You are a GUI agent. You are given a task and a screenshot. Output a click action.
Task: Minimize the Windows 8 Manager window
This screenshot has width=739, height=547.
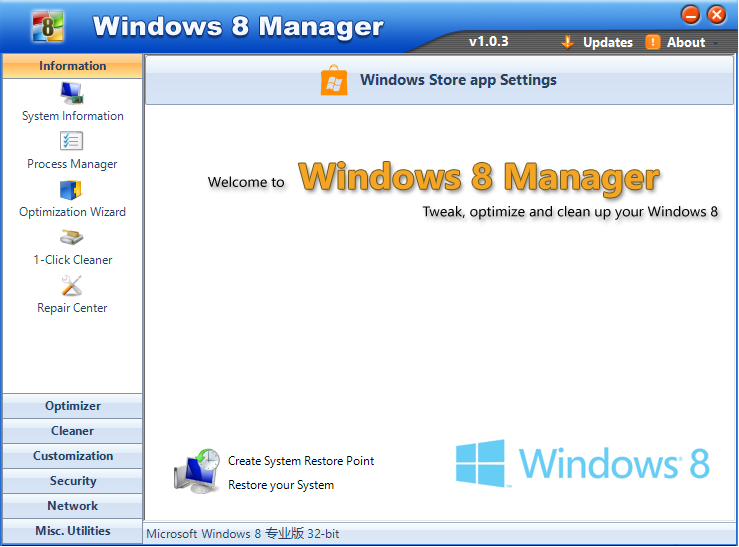coord(690,15)
